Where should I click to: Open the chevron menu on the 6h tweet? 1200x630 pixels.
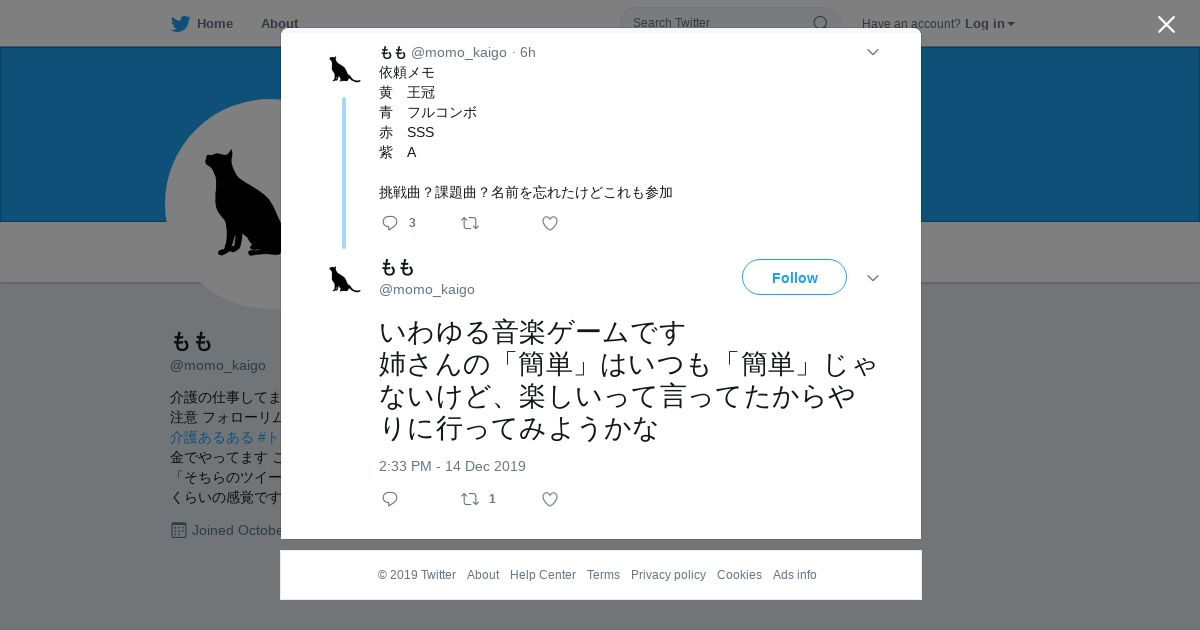coord(873,52)
